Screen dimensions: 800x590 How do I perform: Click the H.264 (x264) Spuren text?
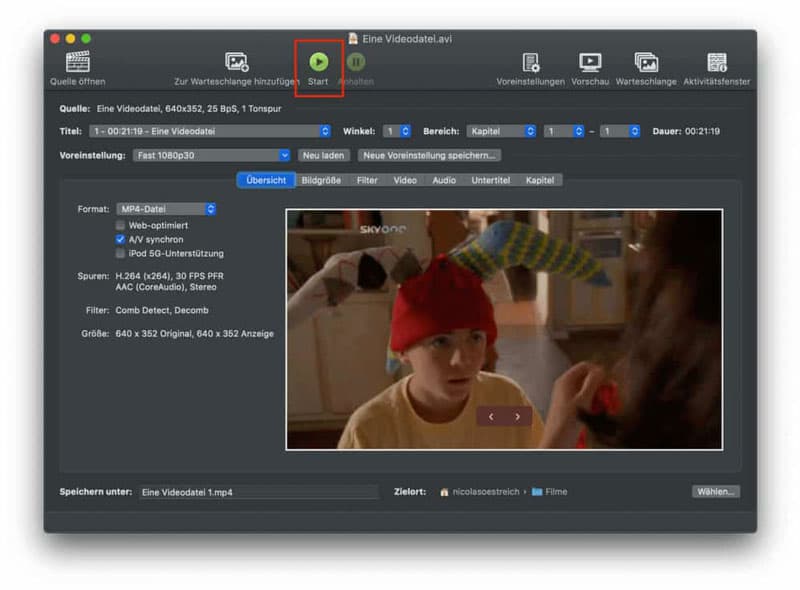[x=169, y=276]
